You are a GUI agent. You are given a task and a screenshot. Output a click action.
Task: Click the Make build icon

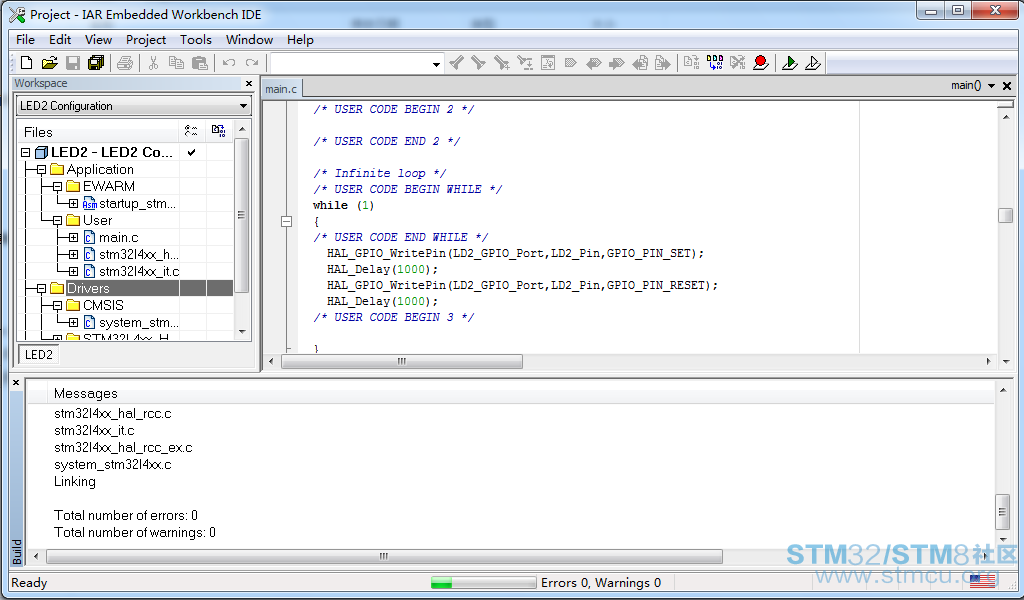tap(715, 63)
